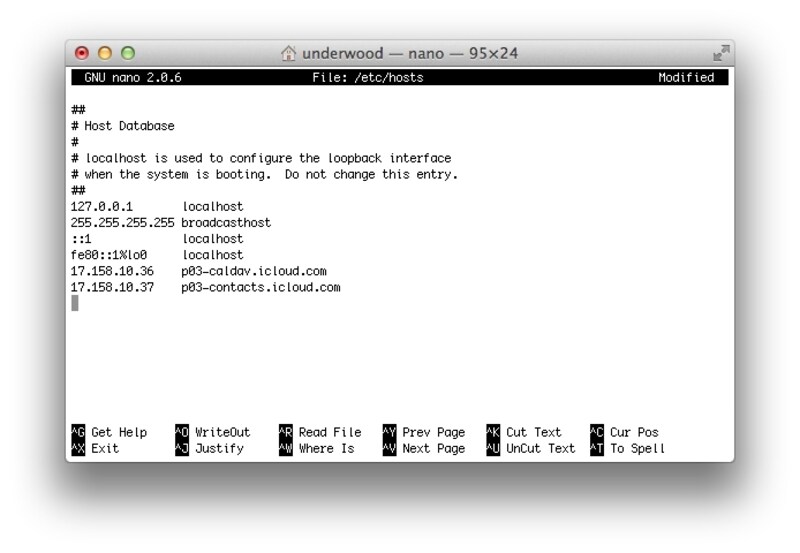Click the ^T To Spell shortcut
The height and width of the screenshot is (553, 800).
(628, 449)
